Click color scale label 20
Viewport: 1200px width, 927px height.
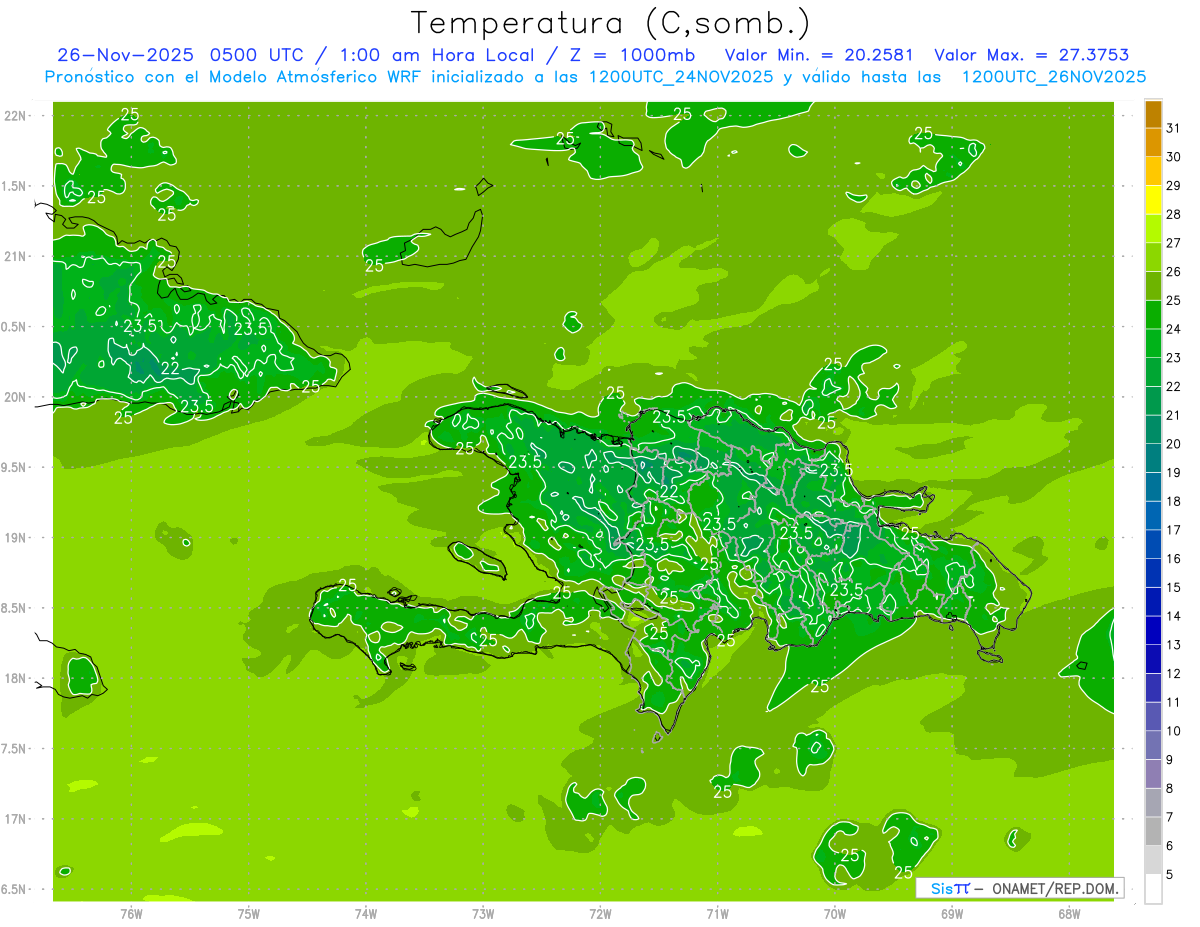pyautogui.click(x=1174, y=444)
